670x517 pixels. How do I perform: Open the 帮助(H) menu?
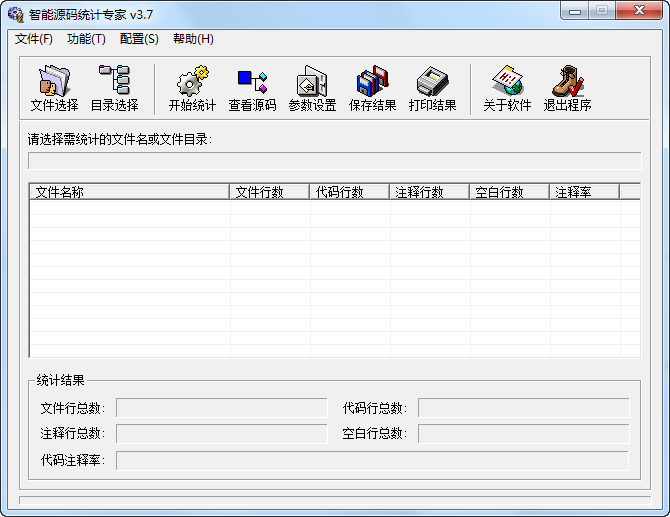(x=193, y=39)
